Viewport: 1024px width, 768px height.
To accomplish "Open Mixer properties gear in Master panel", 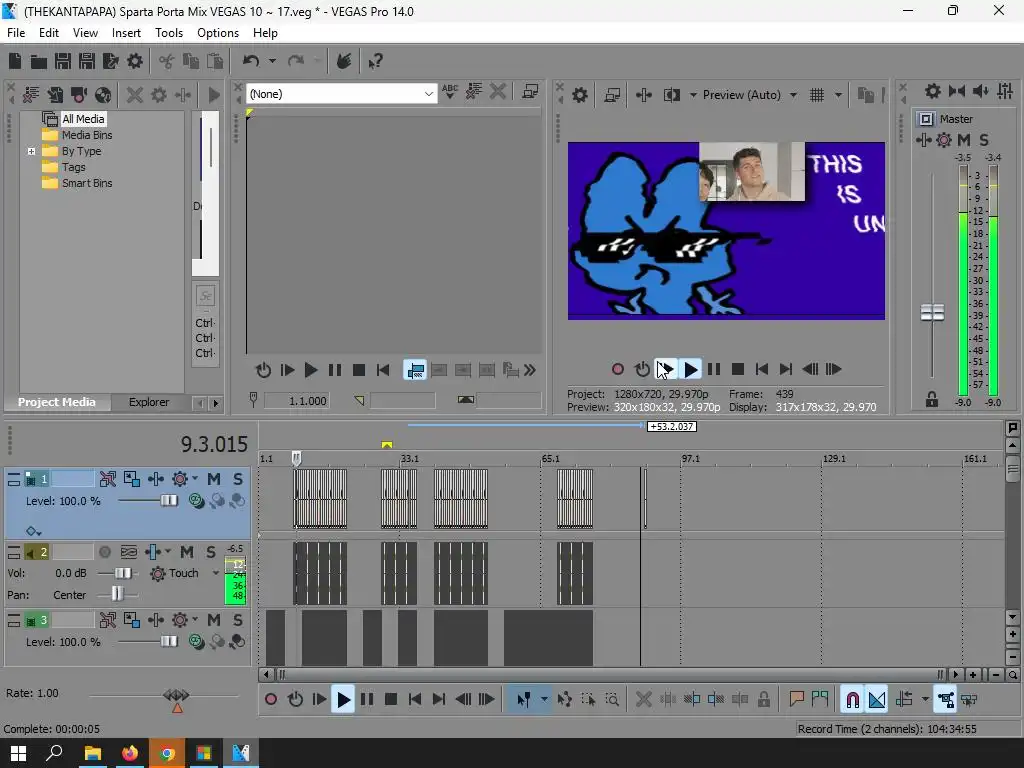I will 933,91.
